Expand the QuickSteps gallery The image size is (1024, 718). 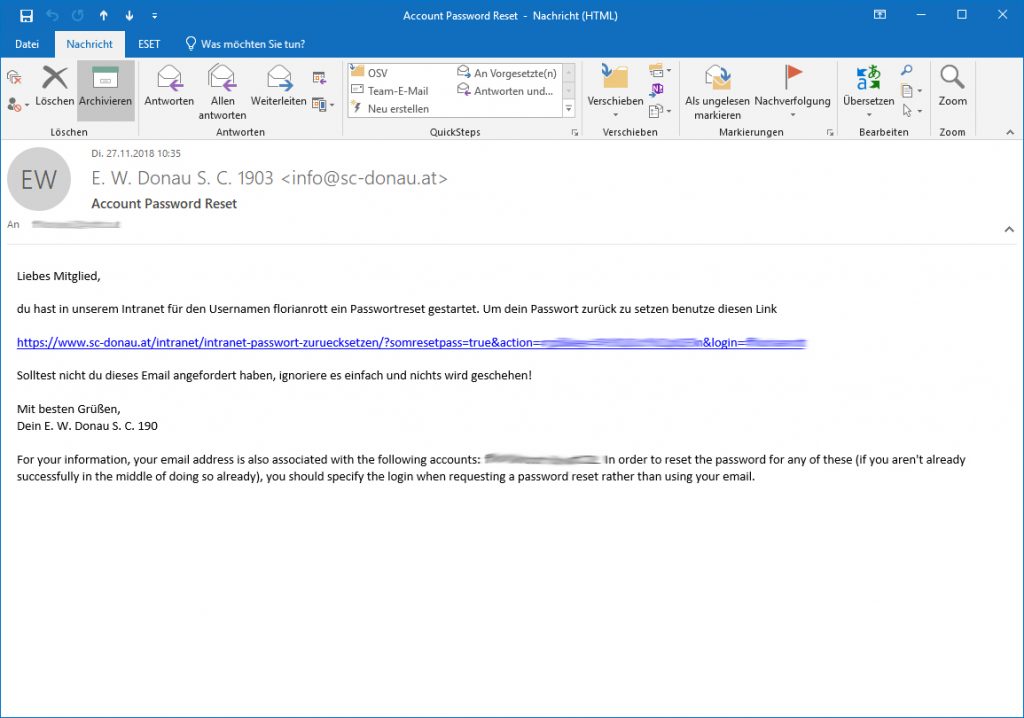(569, 109)
